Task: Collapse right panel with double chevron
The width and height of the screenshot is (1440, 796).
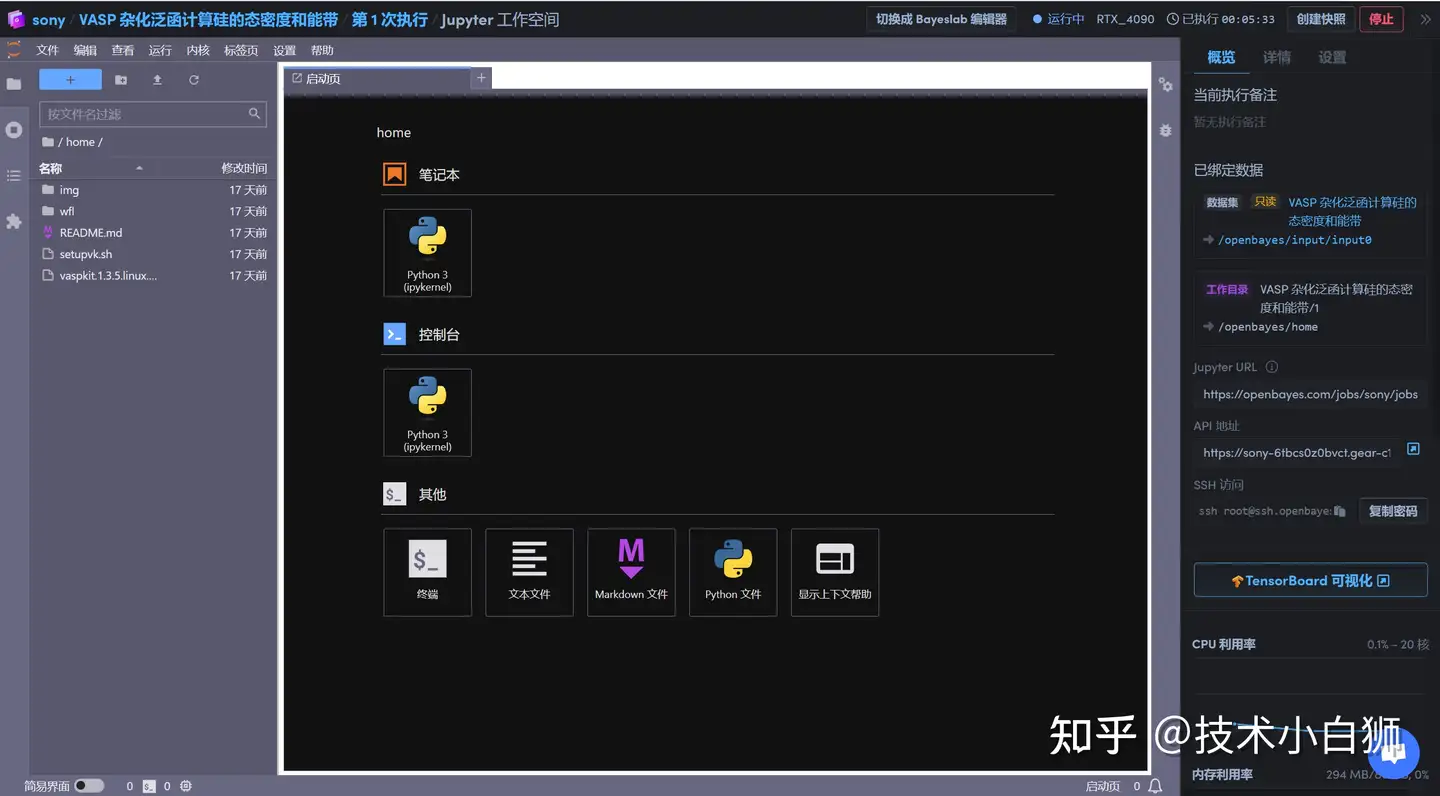Action: (1425, 19)
